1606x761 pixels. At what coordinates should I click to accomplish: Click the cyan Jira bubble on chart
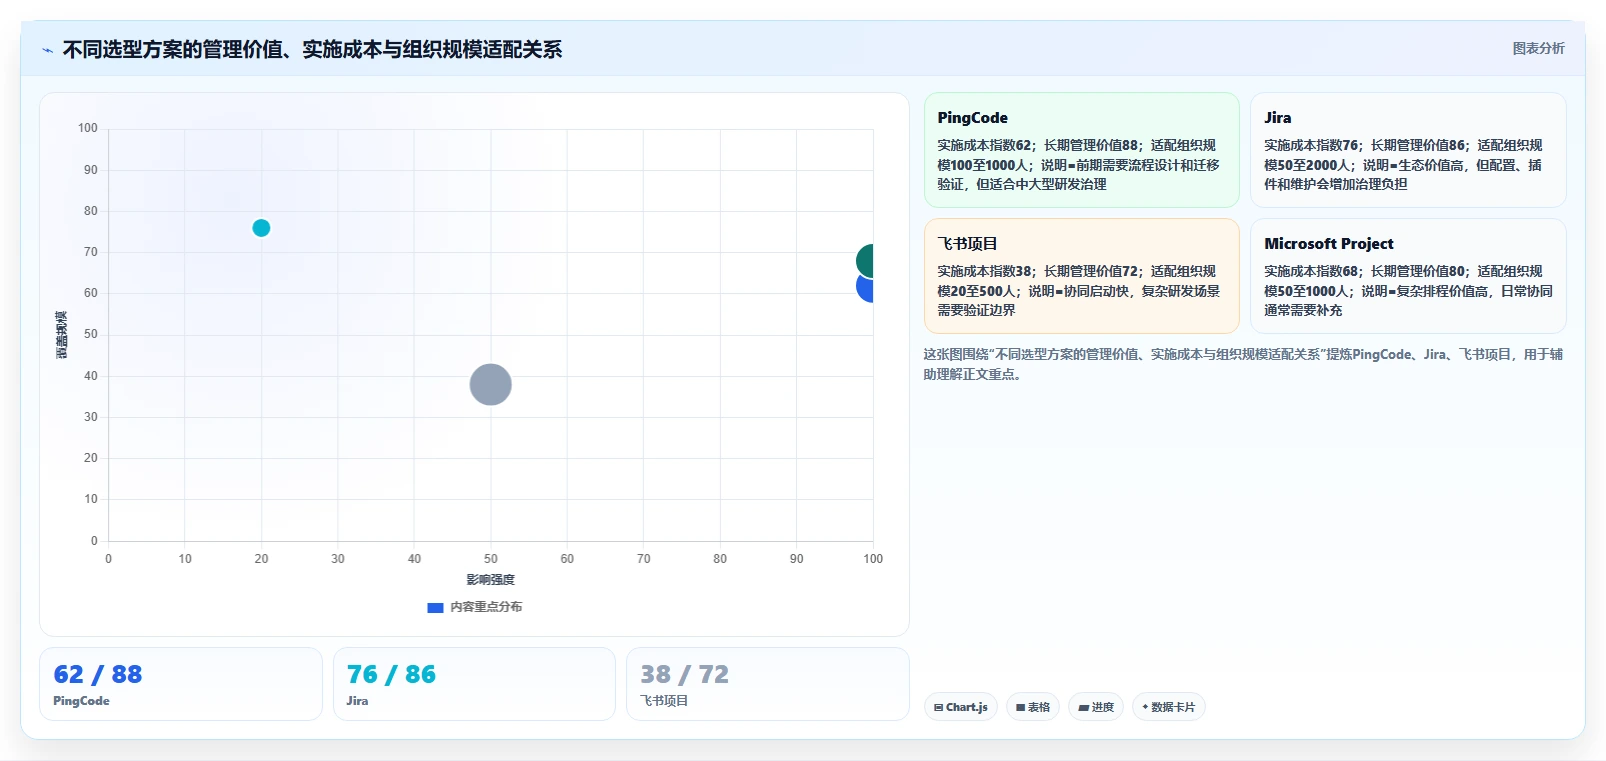[261, 228]
